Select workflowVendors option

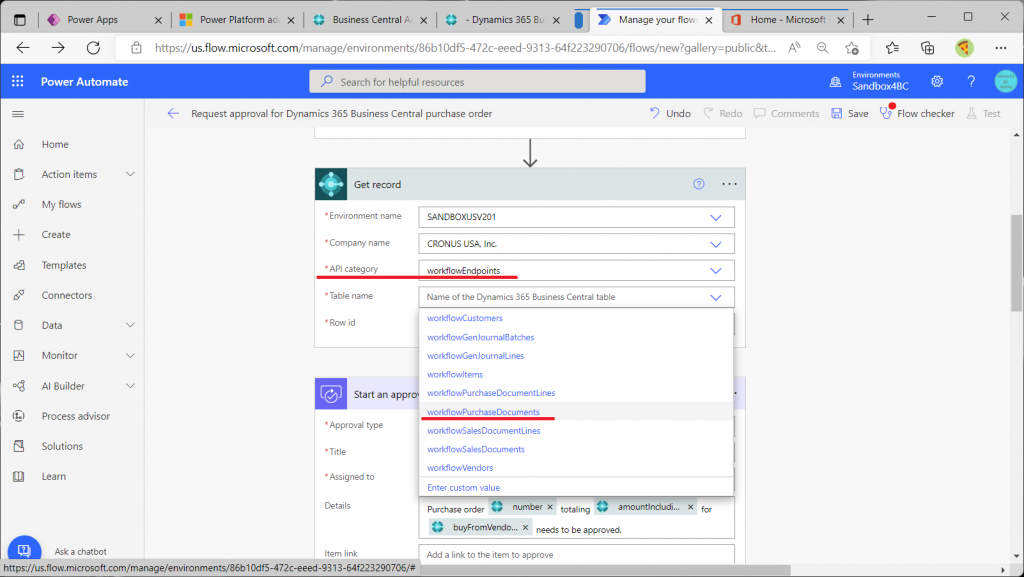coord(576,468)
